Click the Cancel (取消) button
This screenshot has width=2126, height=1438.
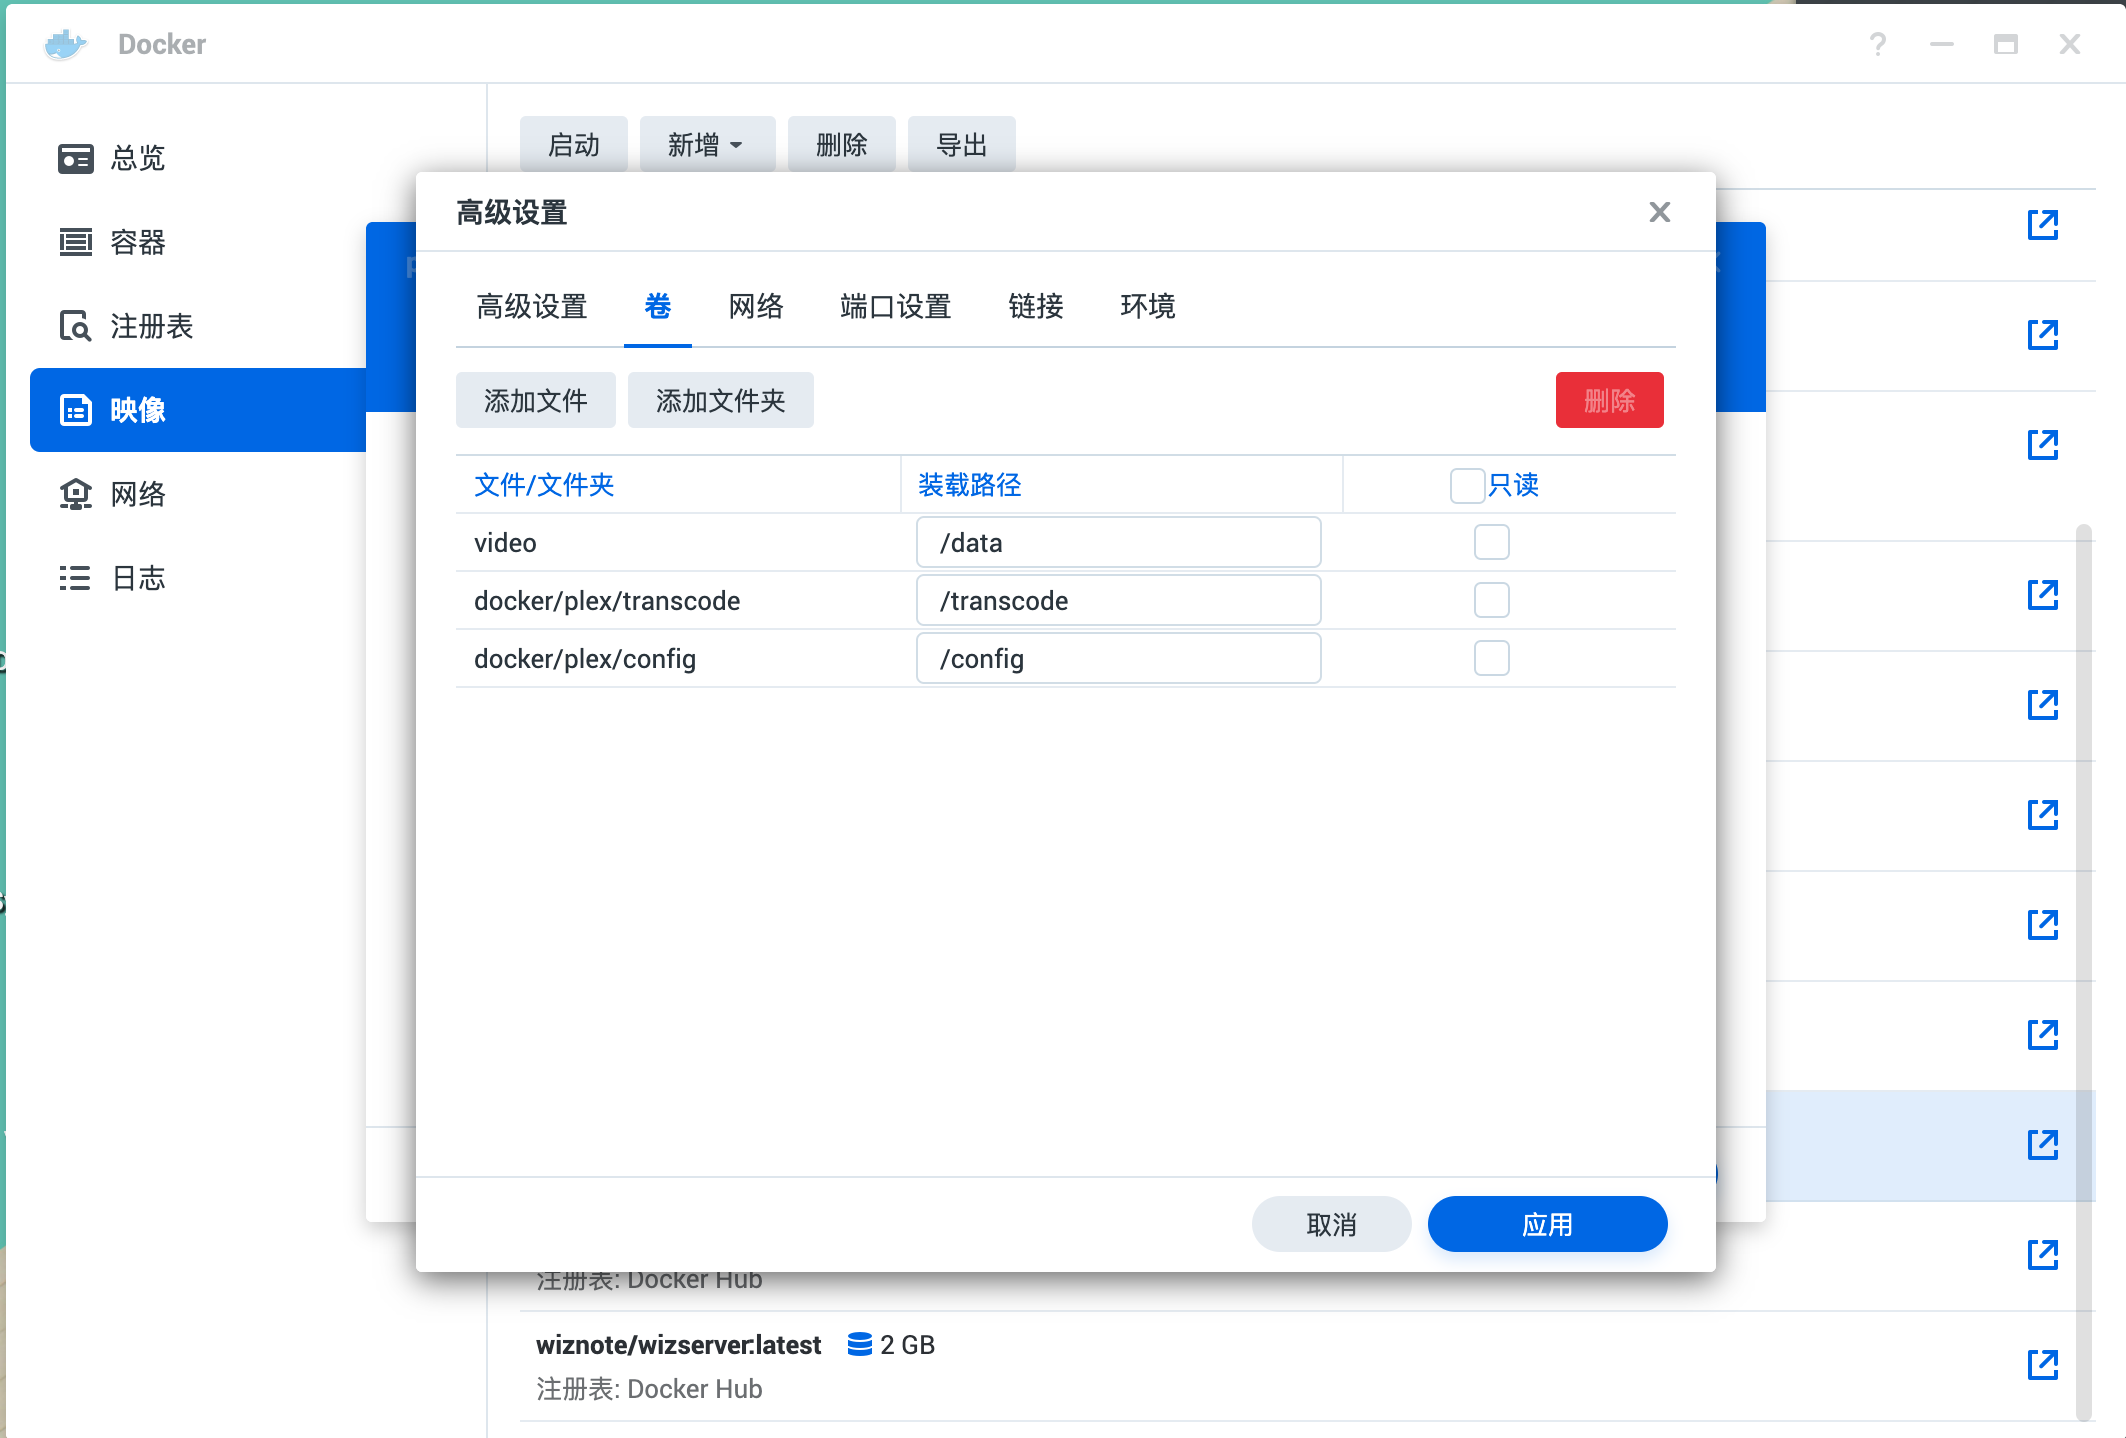pos(1331,1224)
